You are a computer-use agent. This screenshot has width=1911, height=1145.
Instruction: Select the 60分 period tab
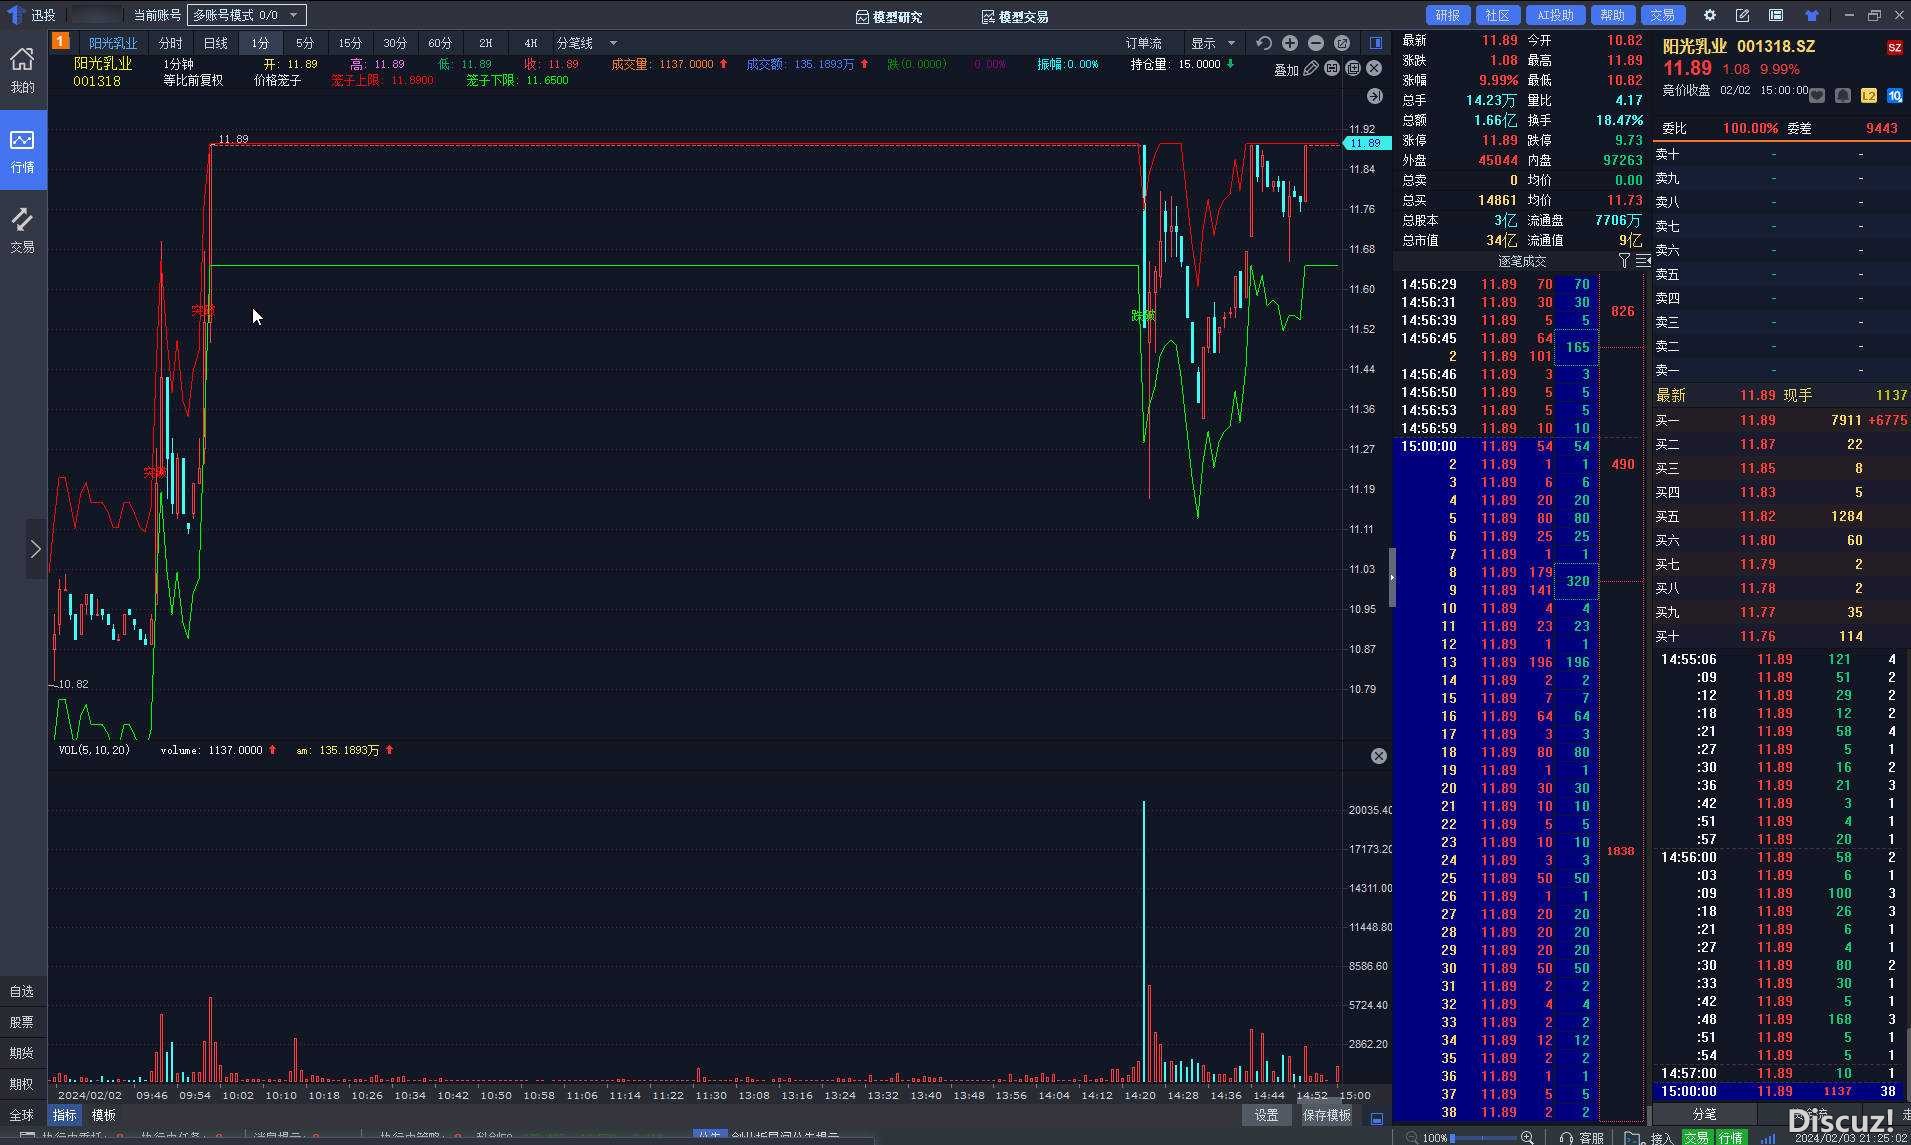tap(440, 43)
